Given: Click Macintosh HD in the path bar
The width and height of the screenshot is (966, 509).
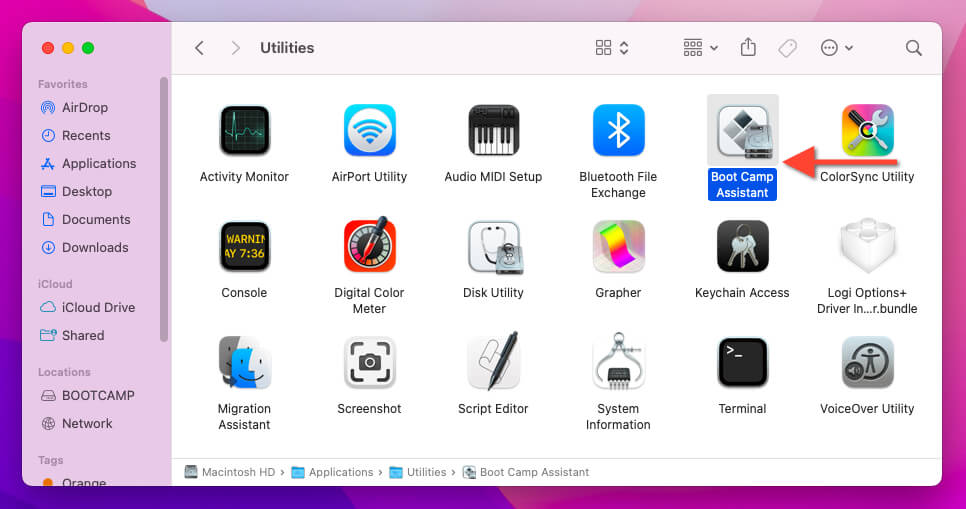Looking at the screenshot, I should pos(230,473).
